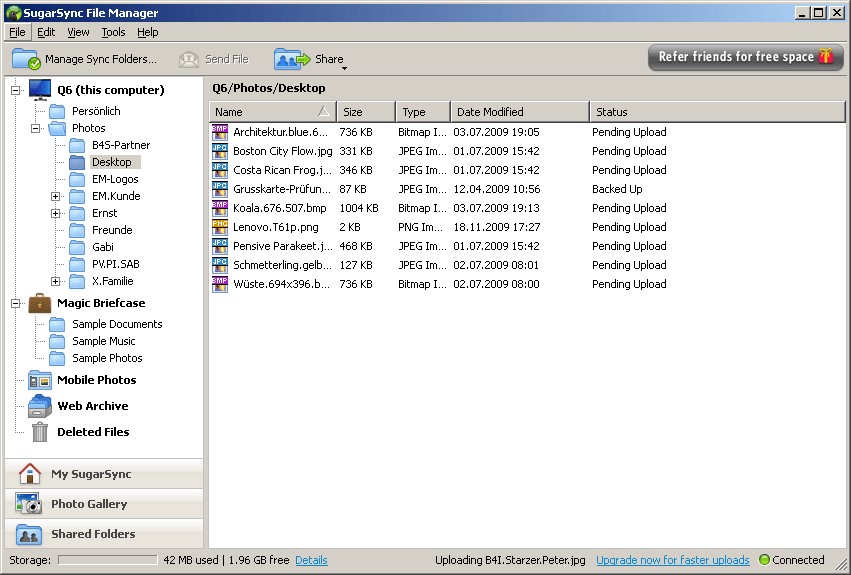Open the Web Archive icon
851x575 pixels.
tap(40, 406)
